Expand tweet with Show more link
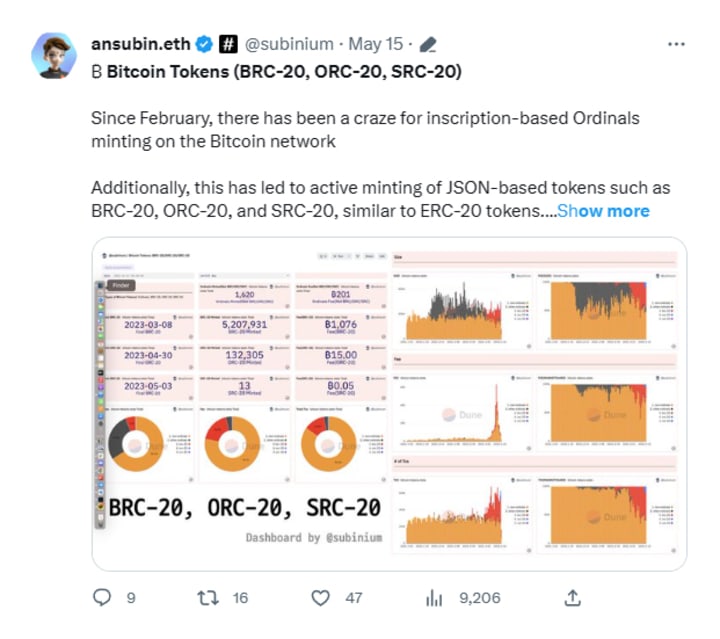This screenshot has width=720, height=639. (603, 211)
